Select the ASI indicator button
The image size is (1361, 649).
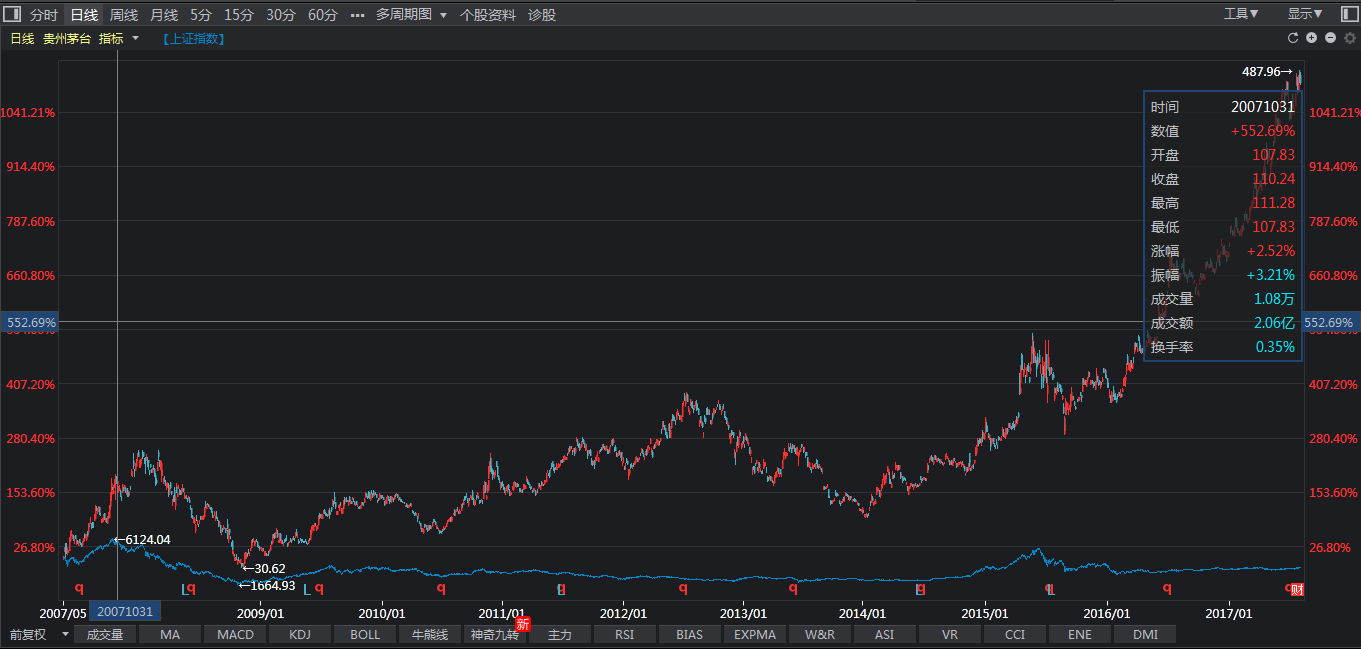point(885,634)
